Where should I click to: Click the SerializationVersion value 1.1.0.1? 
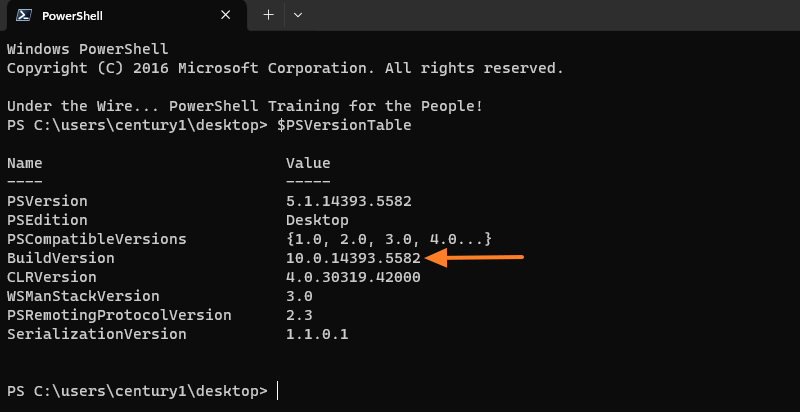click(317, 334)
